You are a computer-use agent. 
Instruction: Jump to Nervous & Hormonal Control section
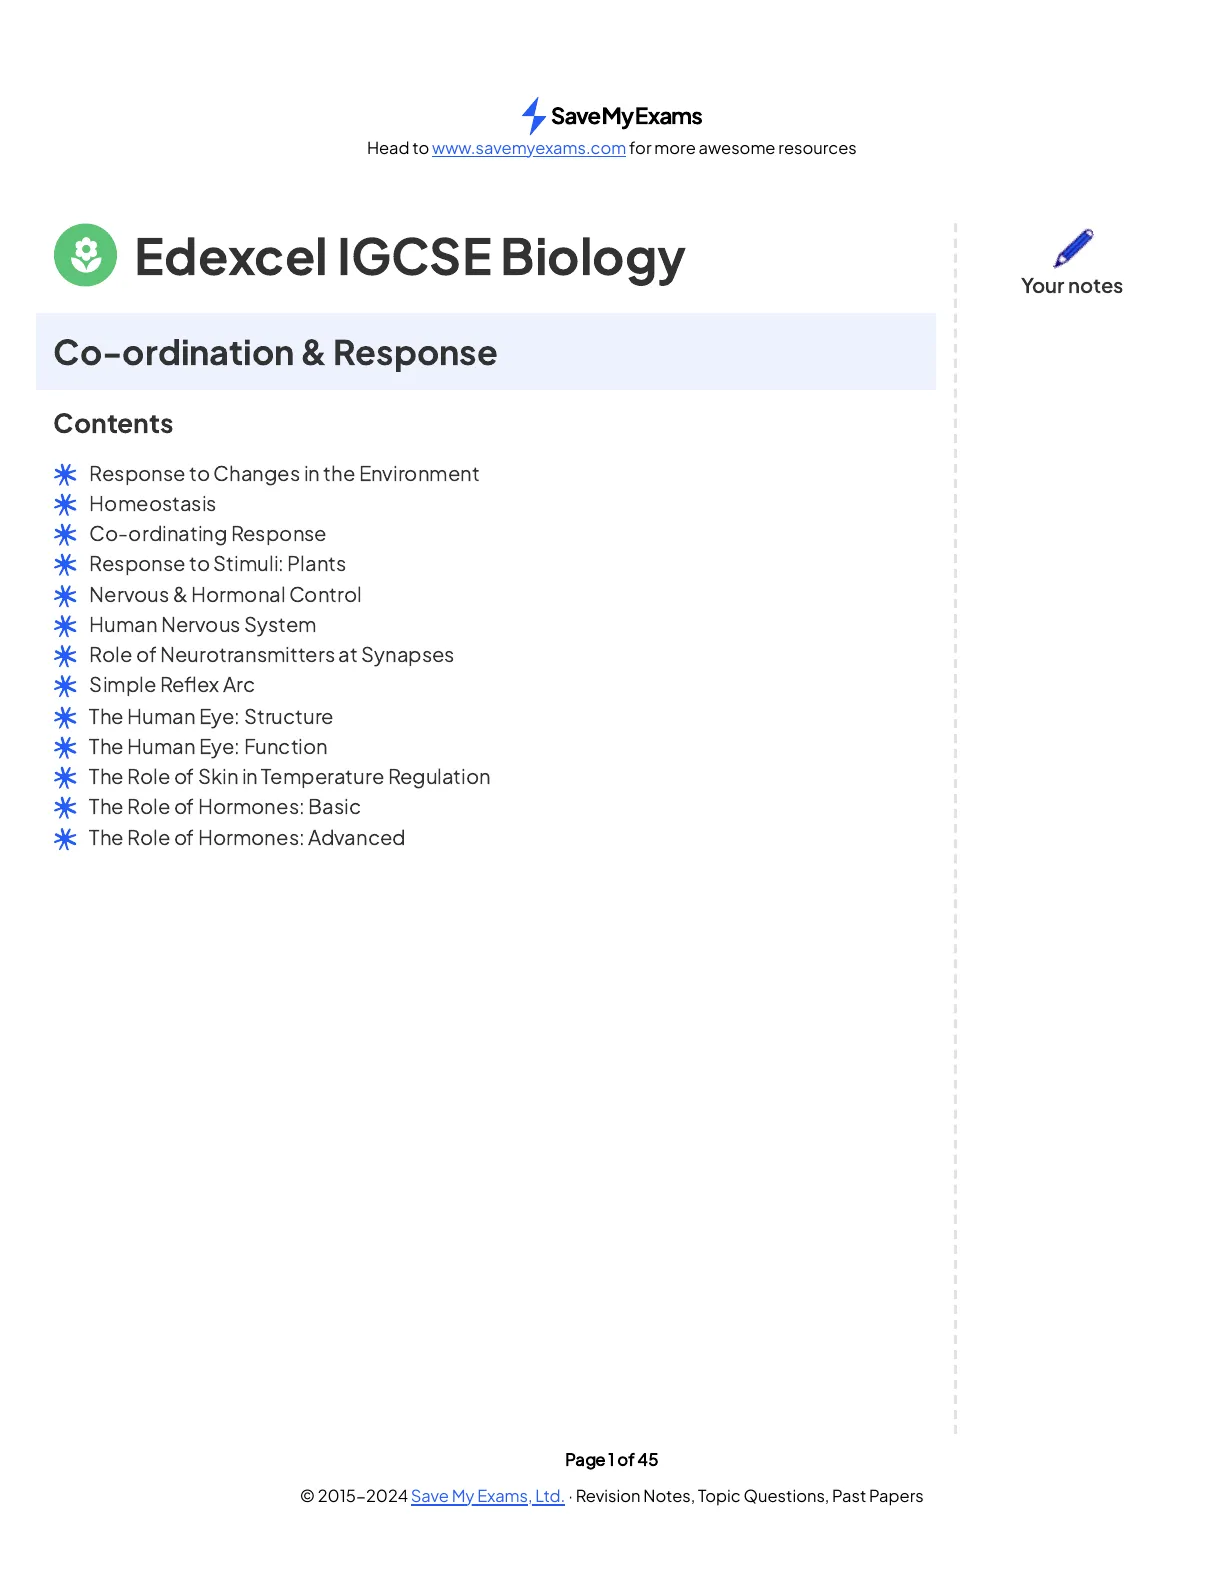pos(225,595)
